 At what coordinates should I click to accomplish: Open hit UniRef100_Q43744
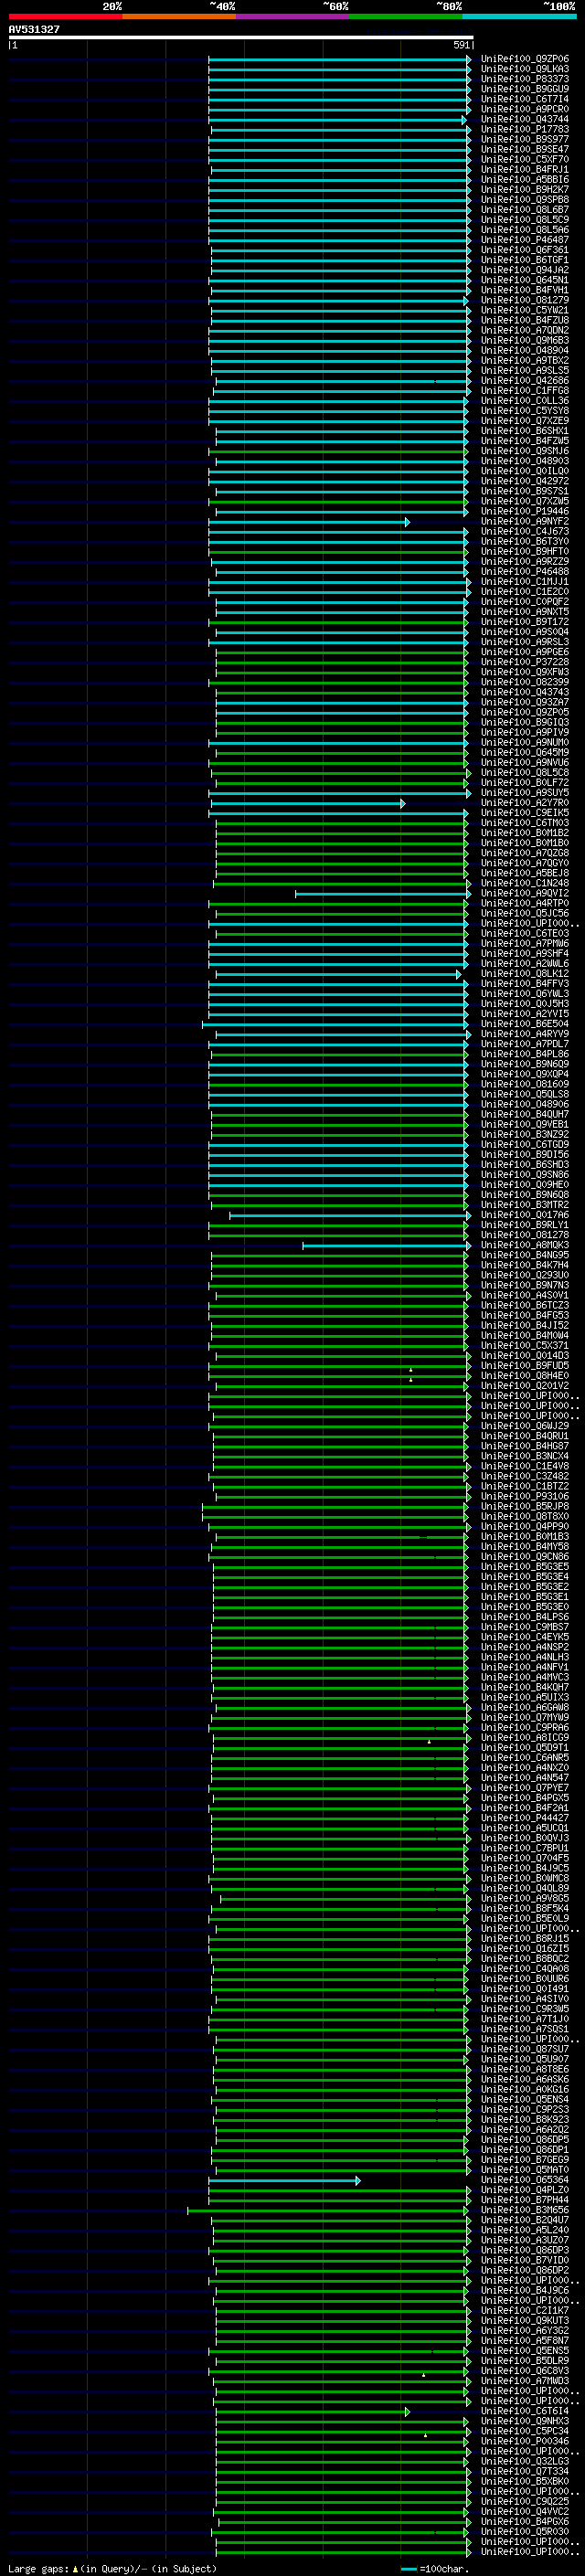525,119
